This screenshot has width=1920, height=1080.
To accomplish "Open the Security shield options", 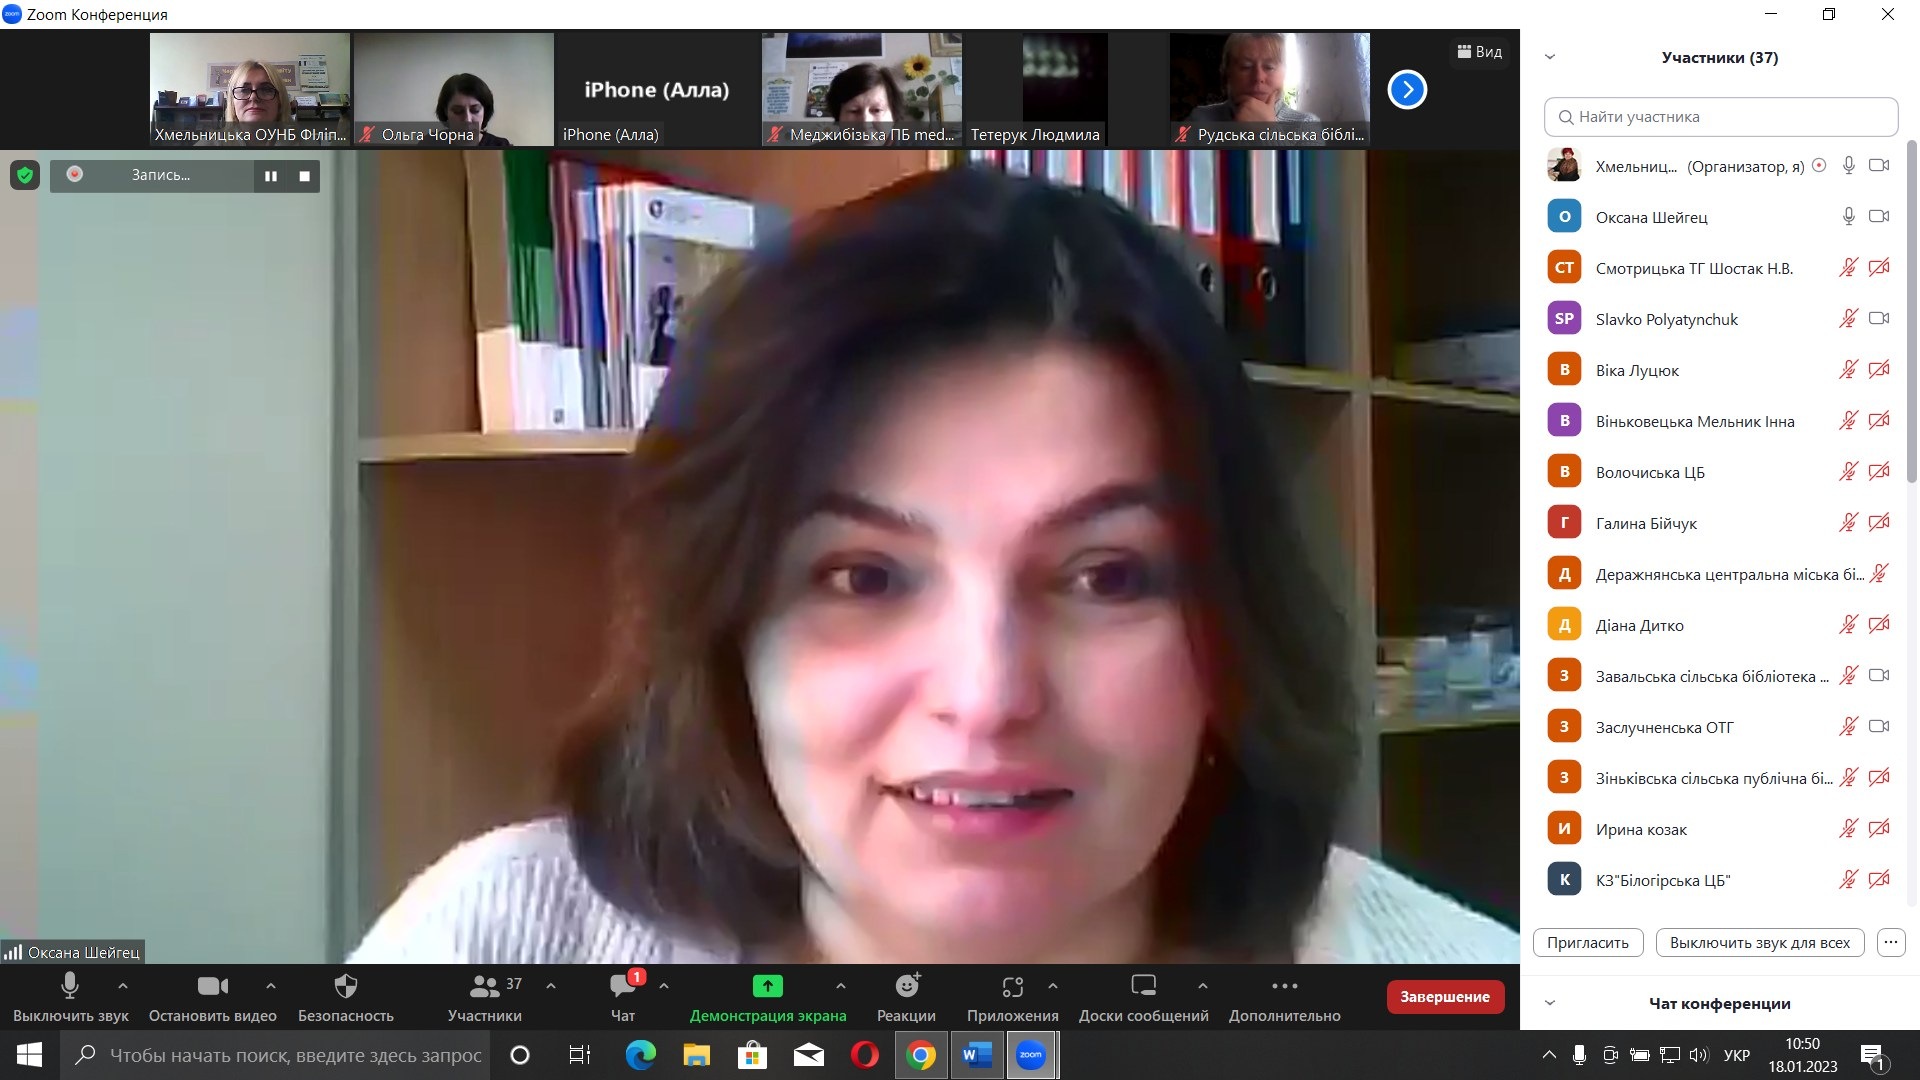I will point(345,997).
